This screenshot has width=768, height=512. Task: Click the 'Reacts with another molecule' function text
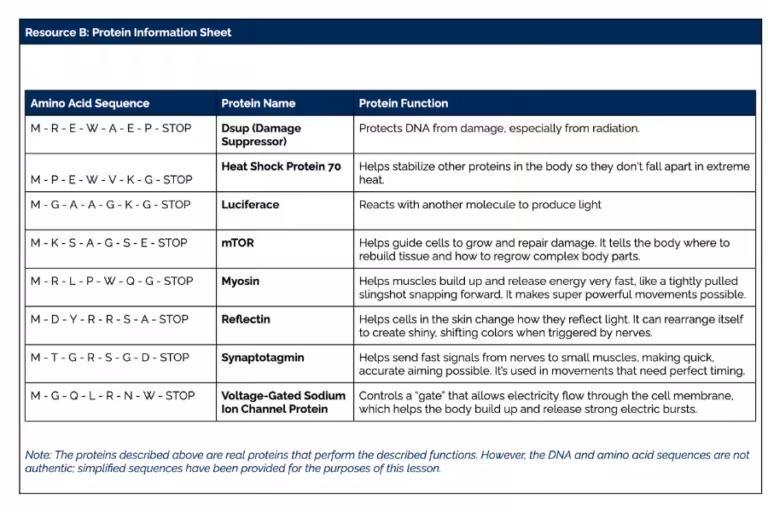[x=480, y=204]
